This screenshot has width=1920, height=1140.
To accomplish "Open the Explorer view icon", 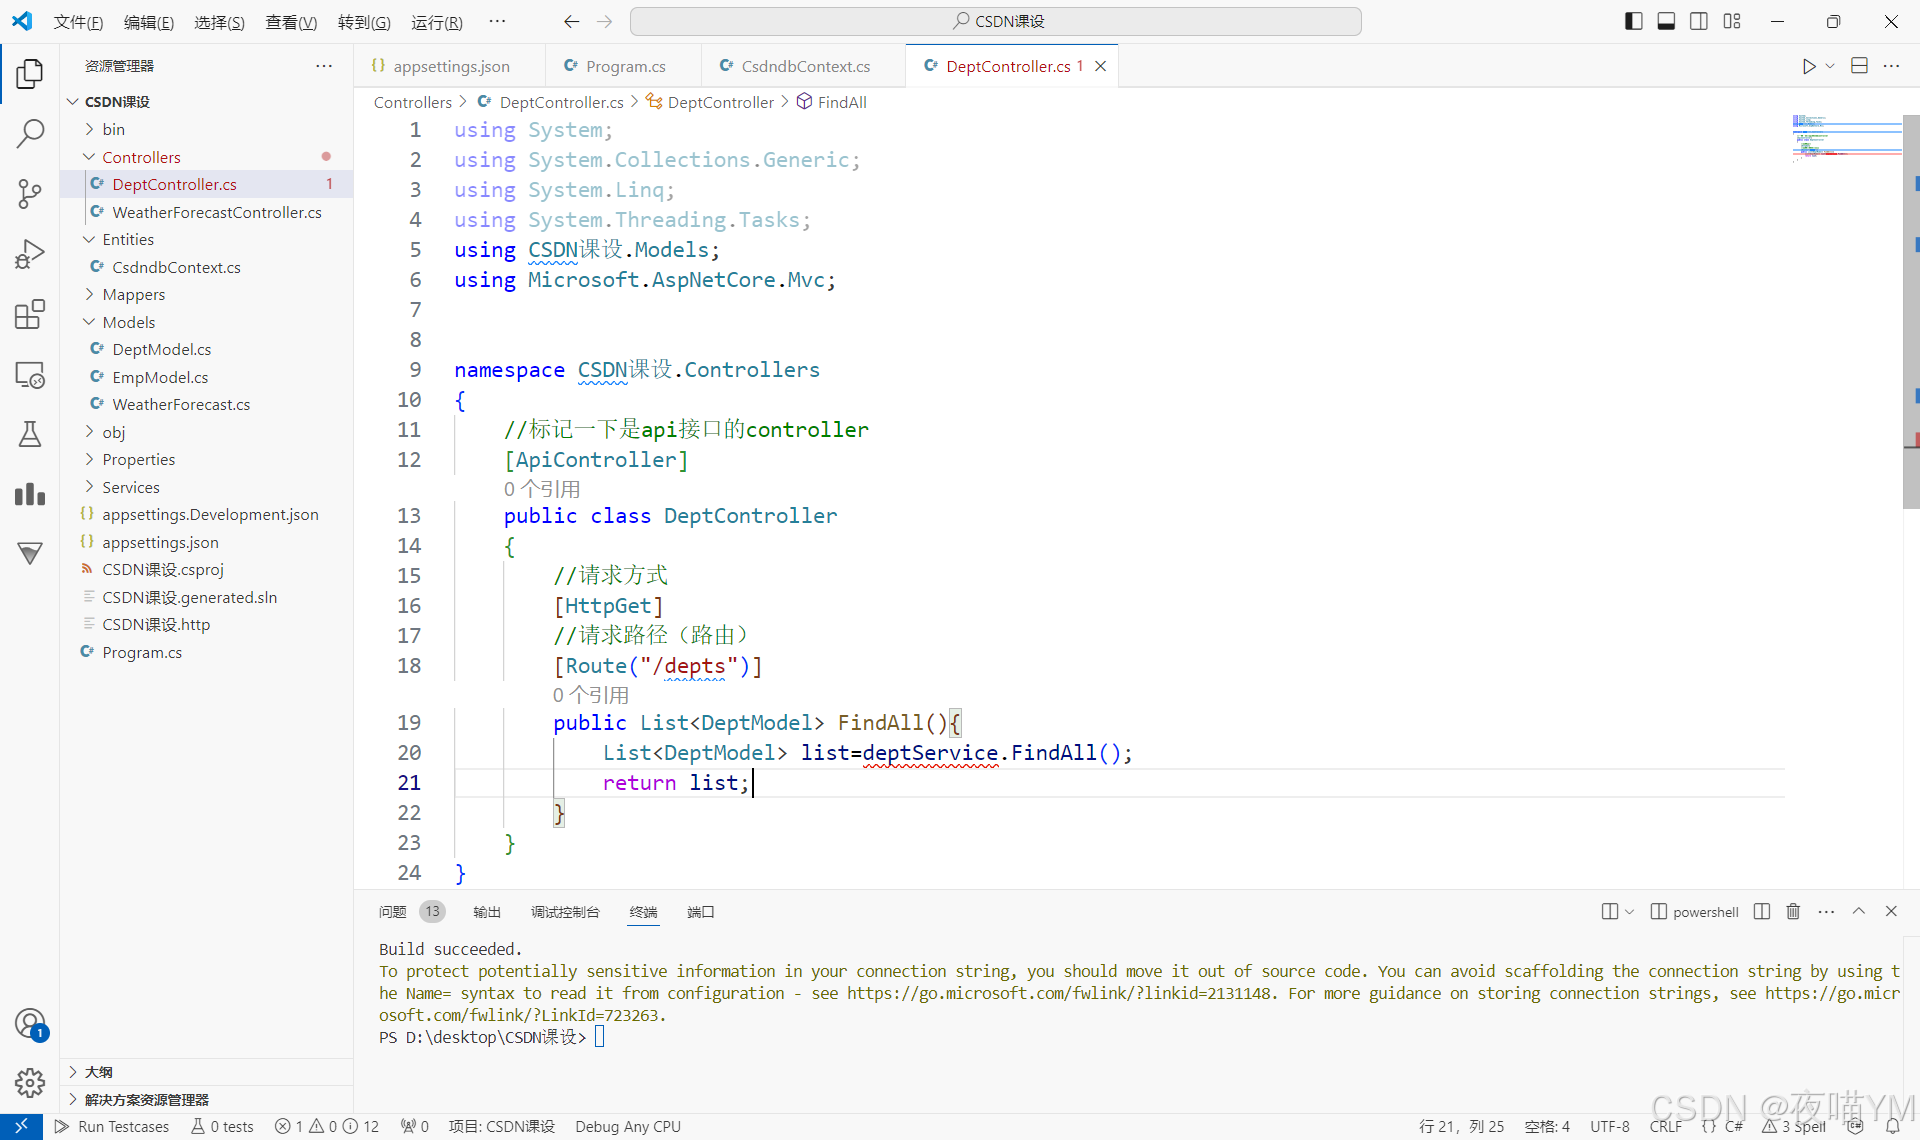I will pos(30,73).
